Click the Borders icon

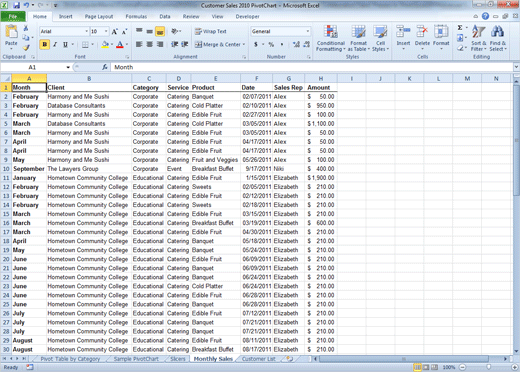(x=85, y=44)
